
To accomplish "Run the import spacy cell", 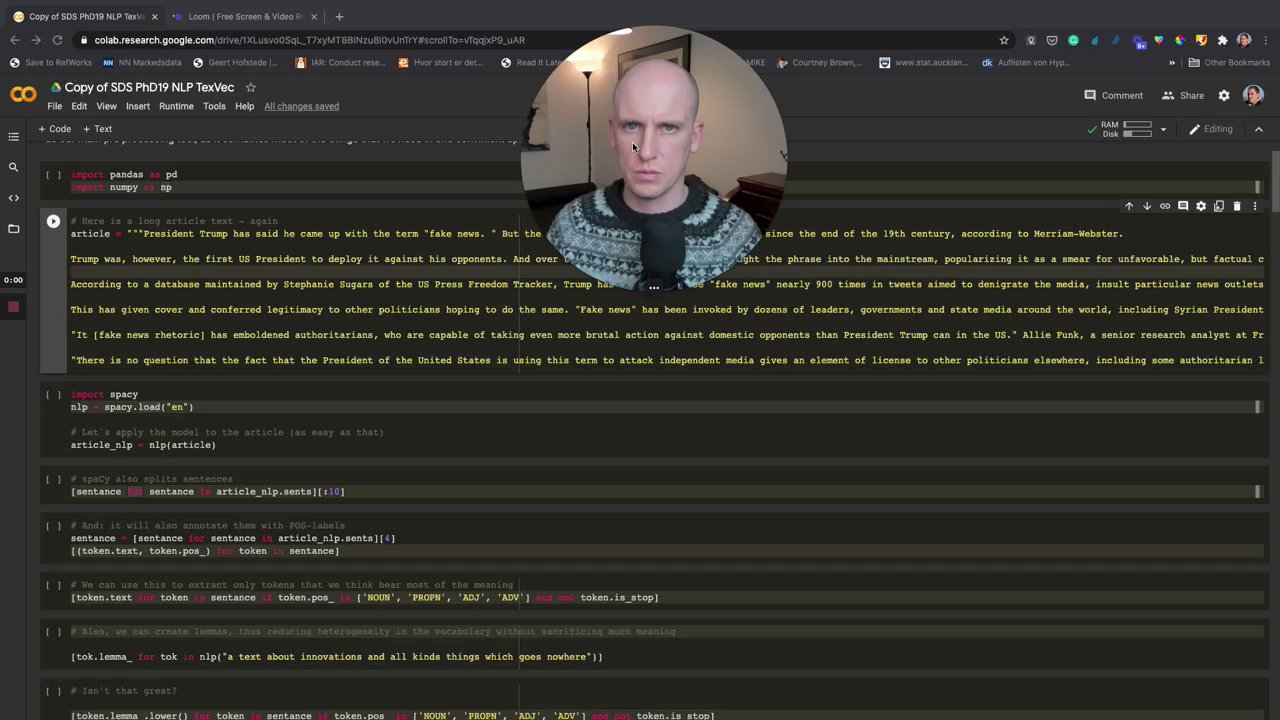I will coord(53,395).
